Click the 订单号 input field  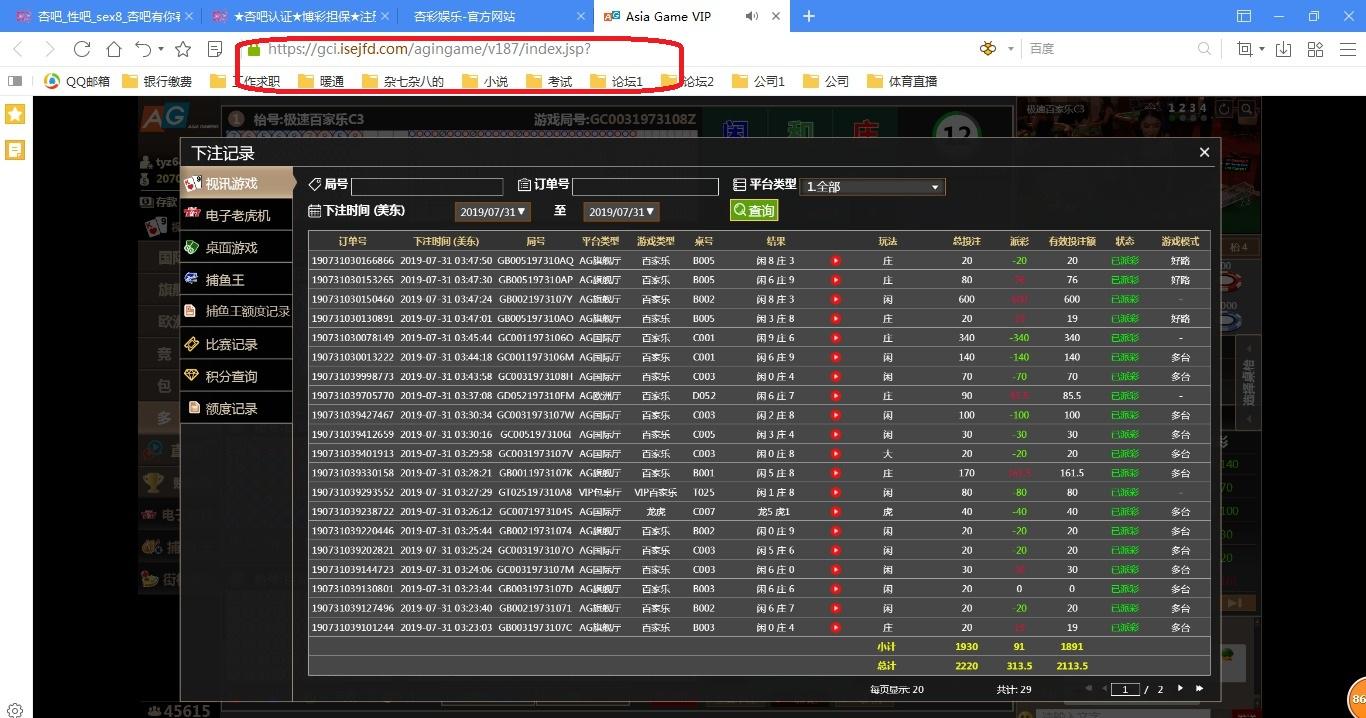(x=645, y=186)
